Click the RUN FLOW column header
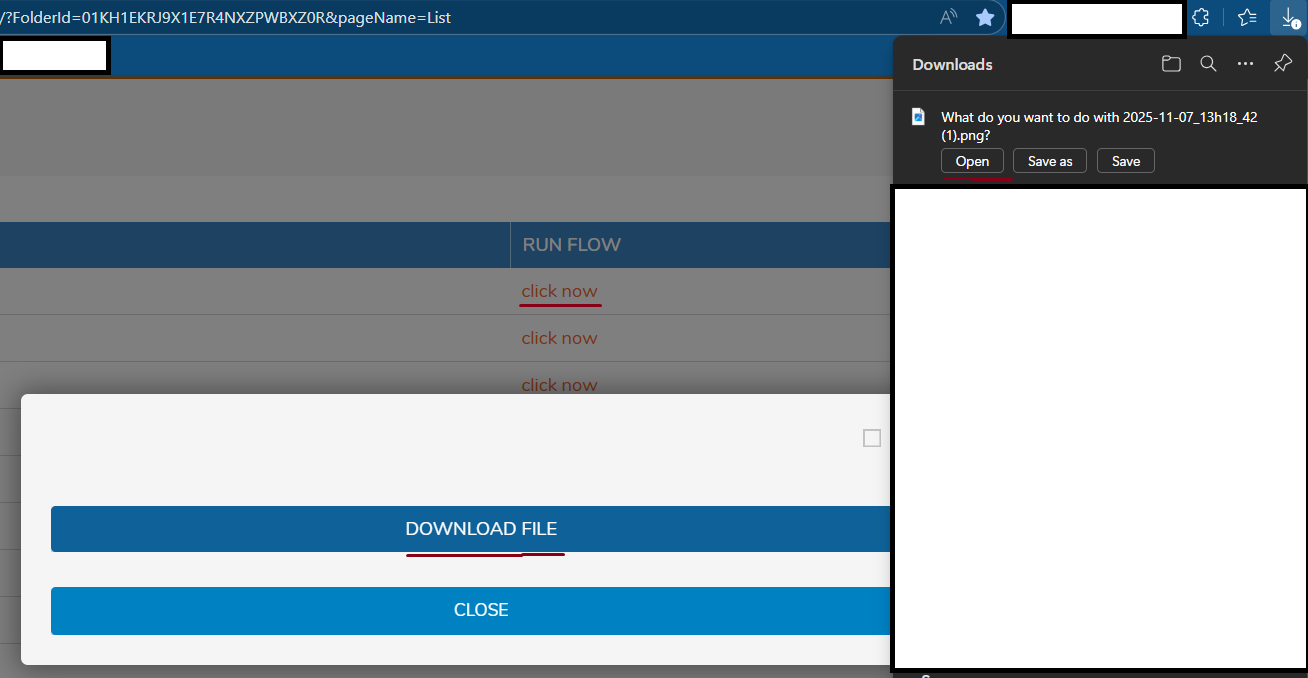Viewport: 1308px width, 678px height. (571, 245)
